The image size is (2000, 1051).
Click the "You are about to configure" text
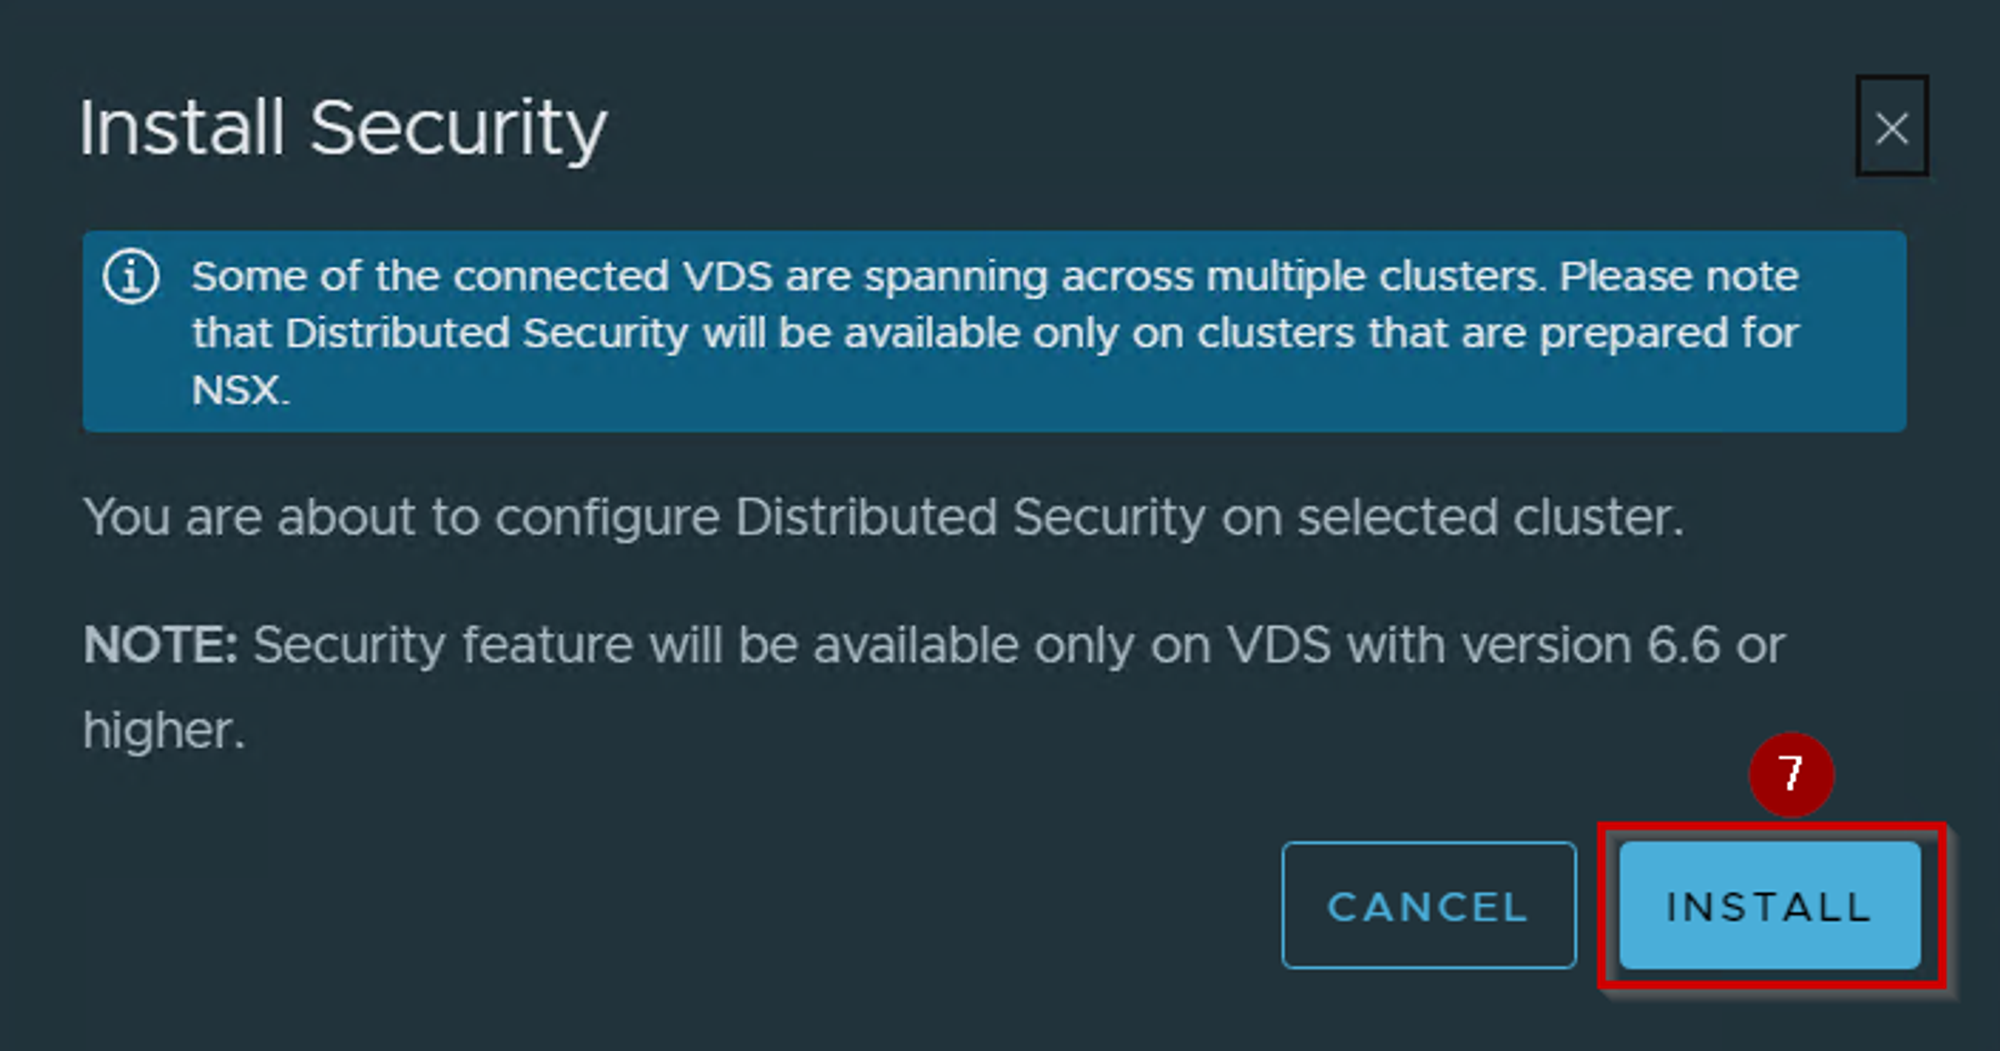[401, 517]
